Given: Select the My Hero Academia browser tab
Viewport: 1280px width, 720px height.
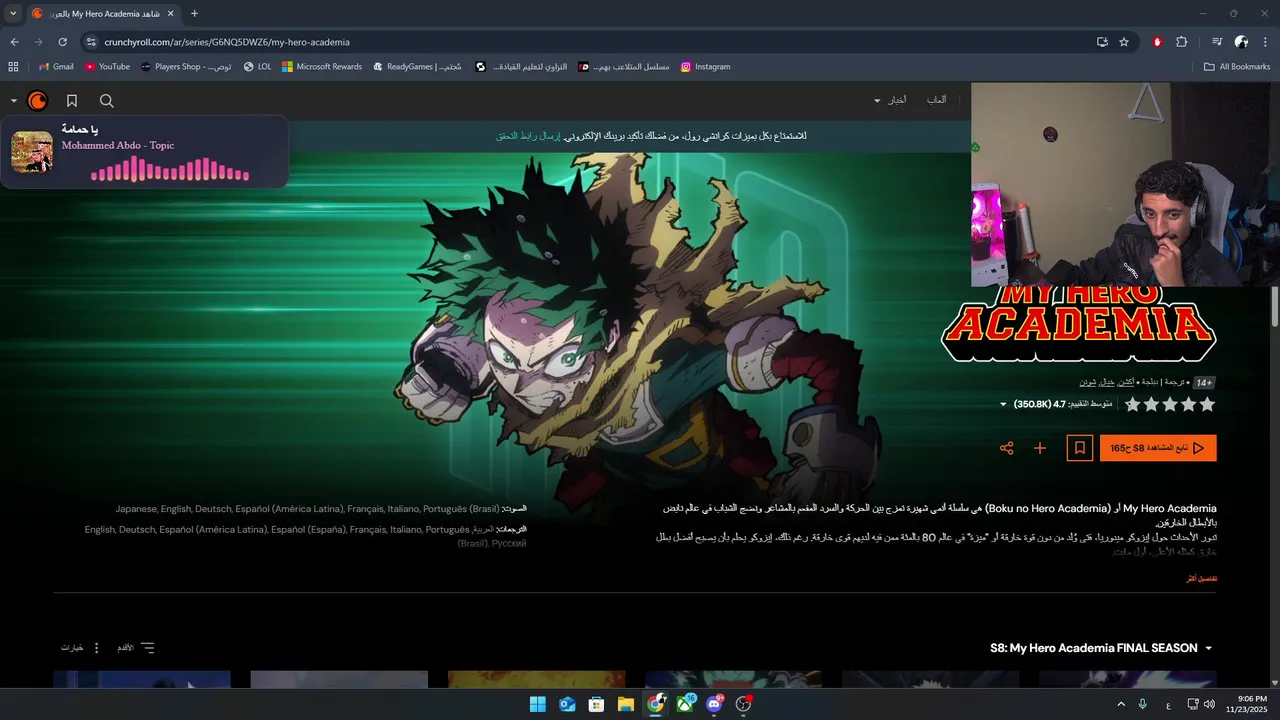Looking at the screenshot, I should 104,14.
